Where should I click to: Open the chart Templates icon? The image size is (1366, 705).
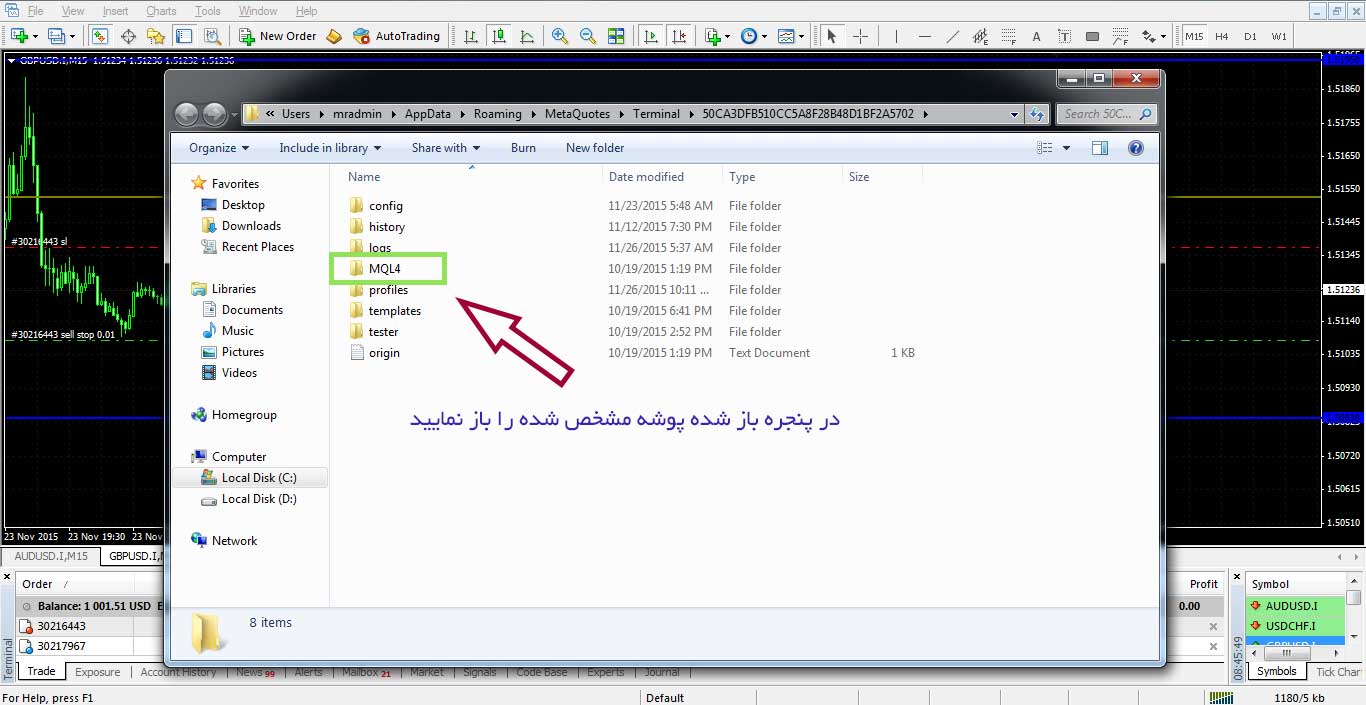[x=786, y=36]
